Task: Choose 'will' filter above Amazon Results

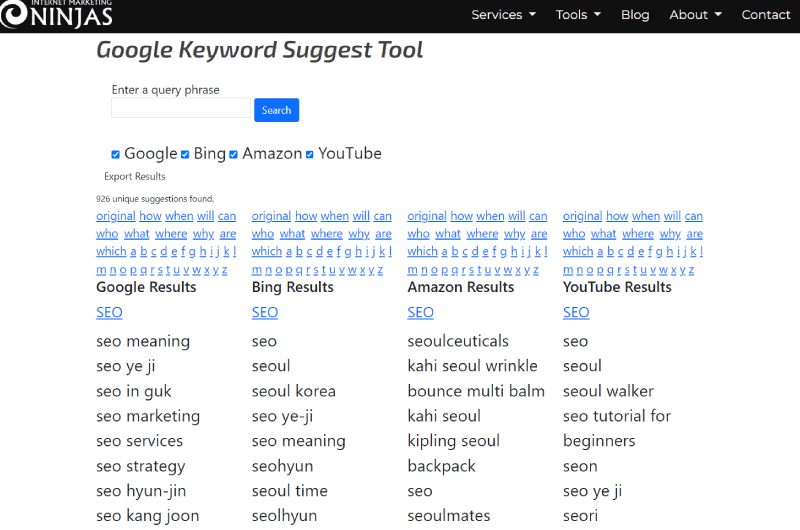Action: click(517, 216)
